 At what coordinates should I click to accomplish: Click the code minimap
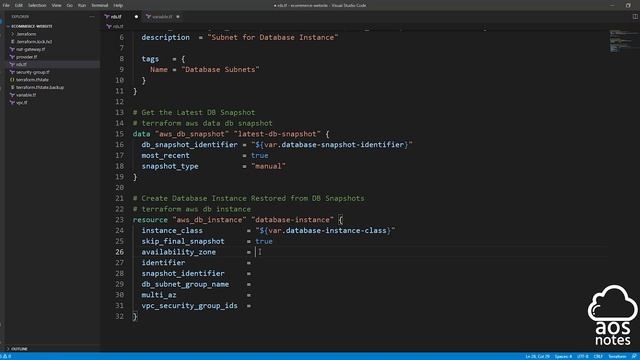pyautogui.click(x=622, y=41)
